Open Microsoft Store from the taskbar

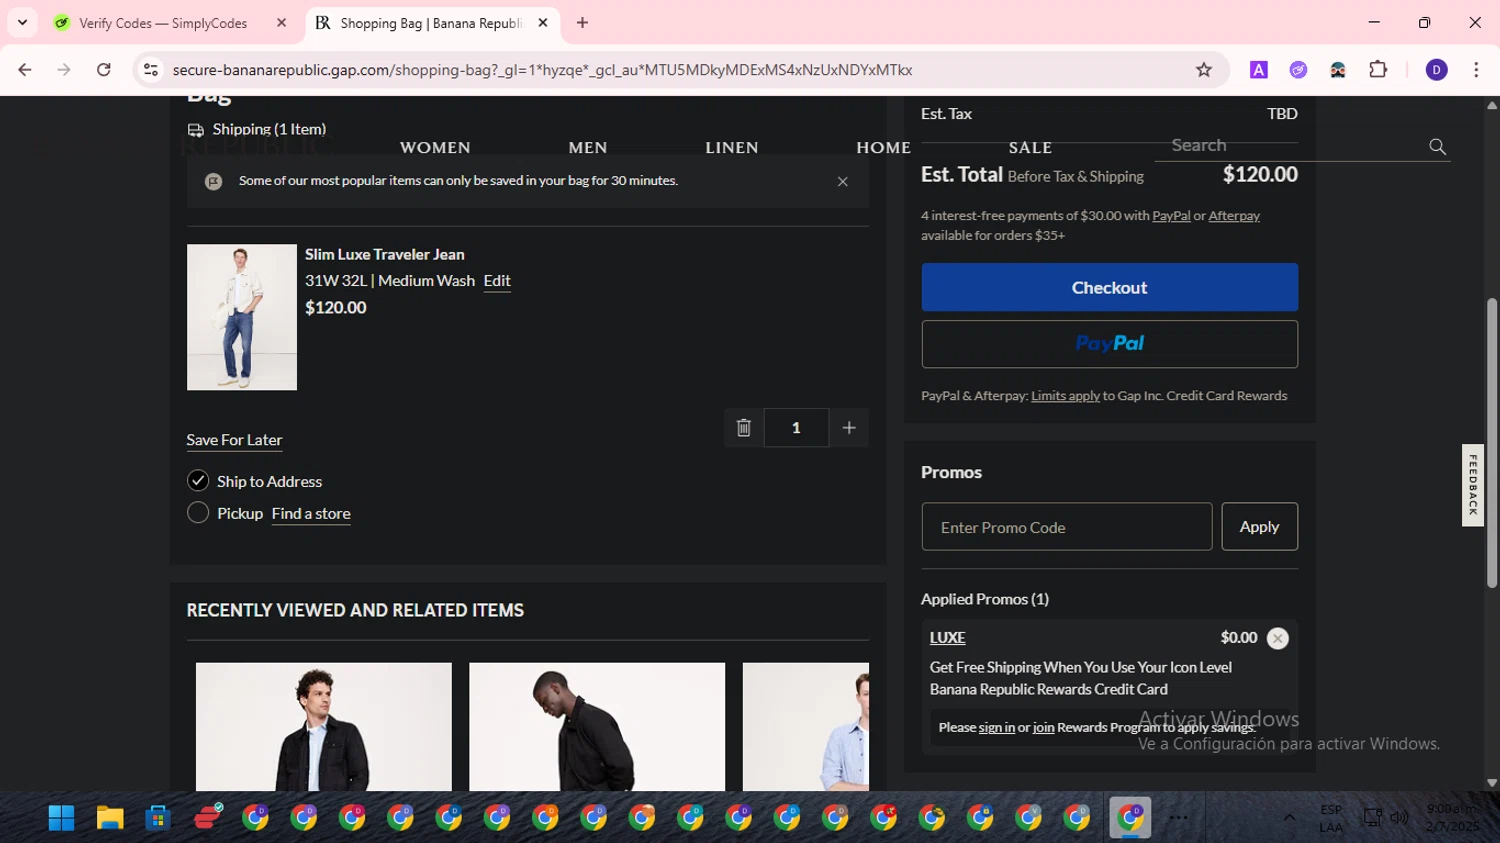coord(158,818)
